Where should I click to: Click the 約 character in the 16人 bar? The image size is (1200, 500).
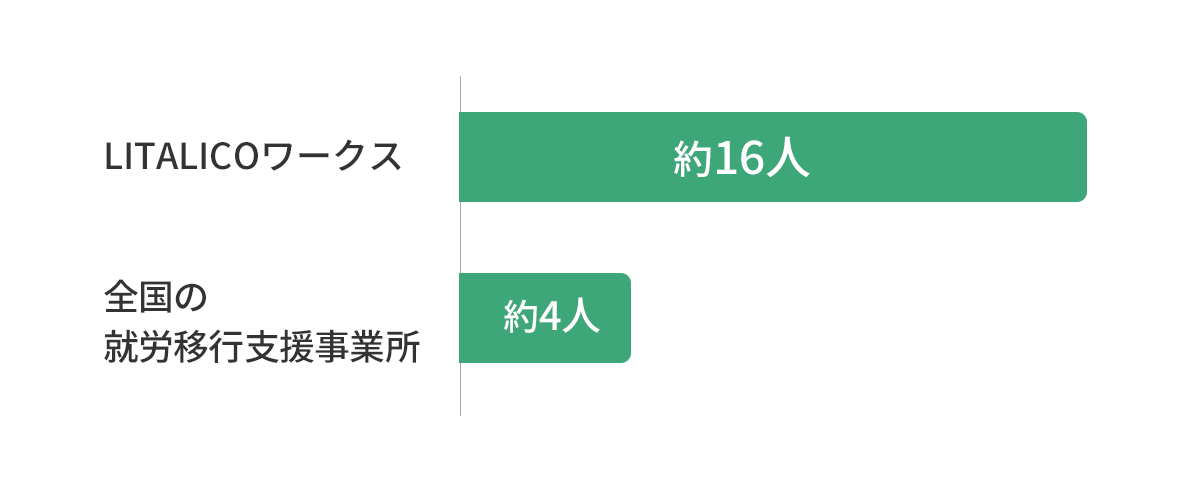[692, 158]
